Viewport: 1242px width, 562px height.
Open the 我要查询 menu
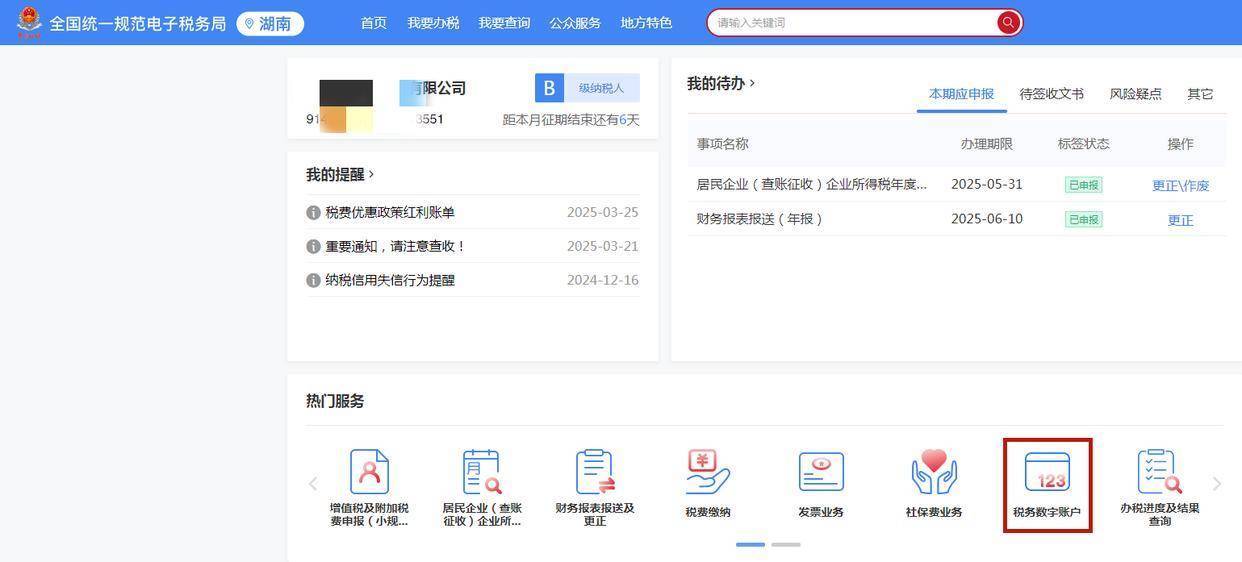pos(504,22)
